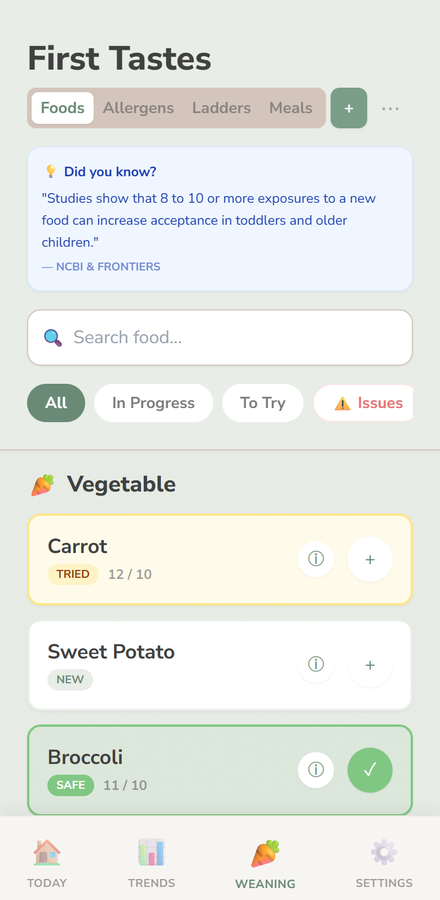This screenshot has width=440, height=900.
Task: Filter foods by In Progress
Action: [x=153, y=403]
